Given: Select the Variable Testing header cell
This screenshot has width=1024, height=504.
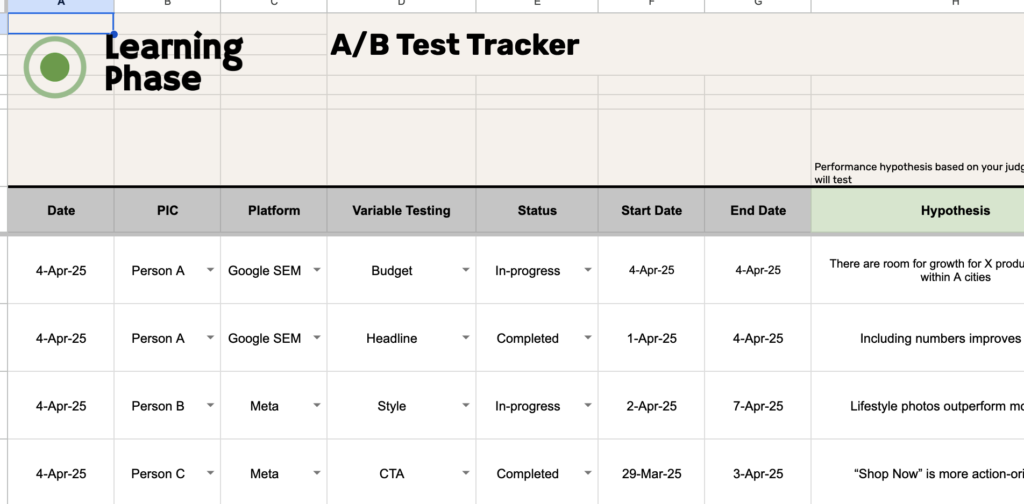Looking at the screenshot, I should click(x=402, y=210).
